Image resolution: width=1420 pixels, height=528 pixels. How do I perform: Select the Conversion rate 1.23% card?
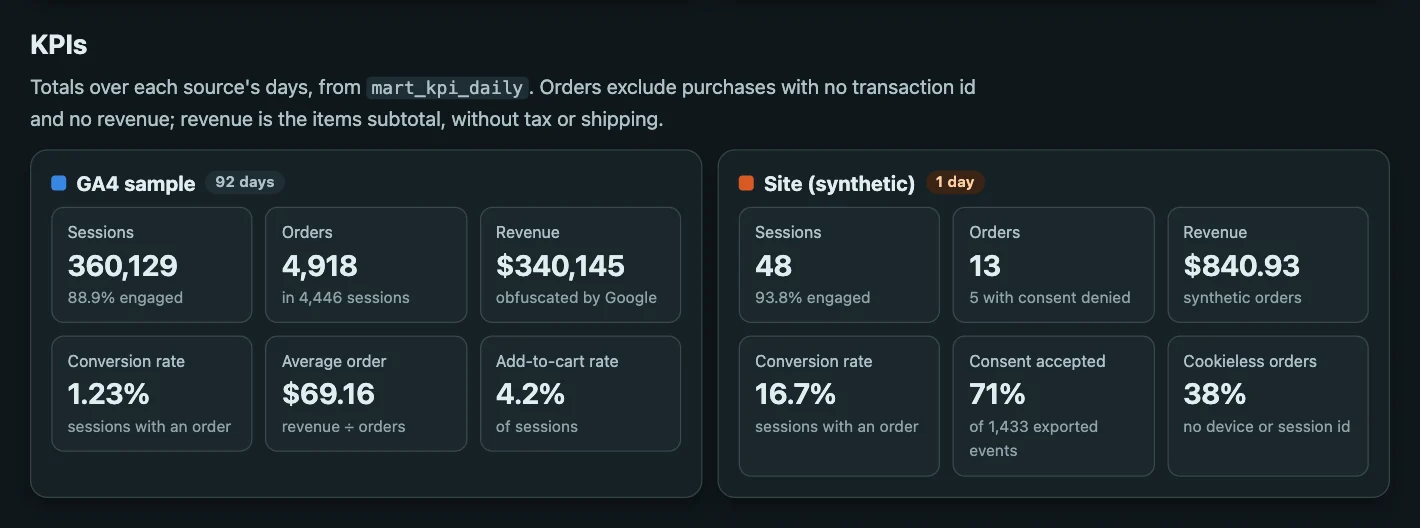tap(152, 394)
